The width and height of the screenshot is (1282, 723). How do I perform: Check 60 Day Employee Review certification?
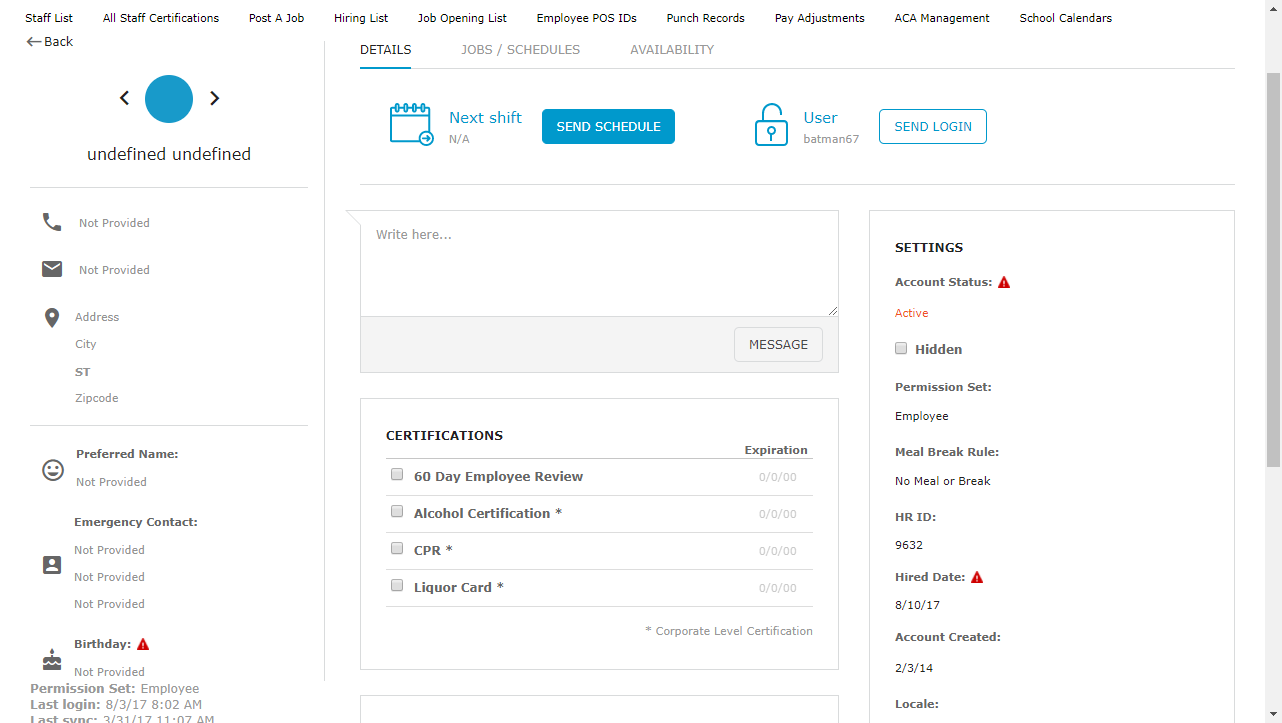click(x=397, y=475)
